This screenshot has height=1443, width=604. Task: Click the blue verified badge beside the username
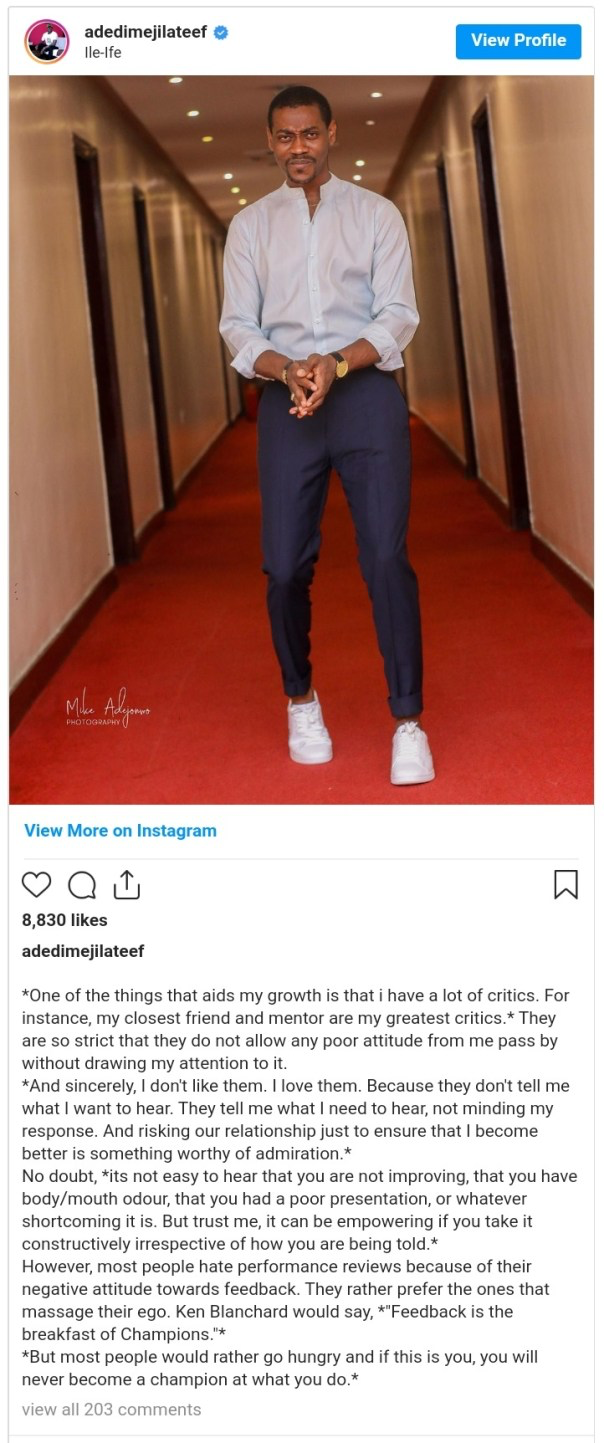click(x=221, y=32)
